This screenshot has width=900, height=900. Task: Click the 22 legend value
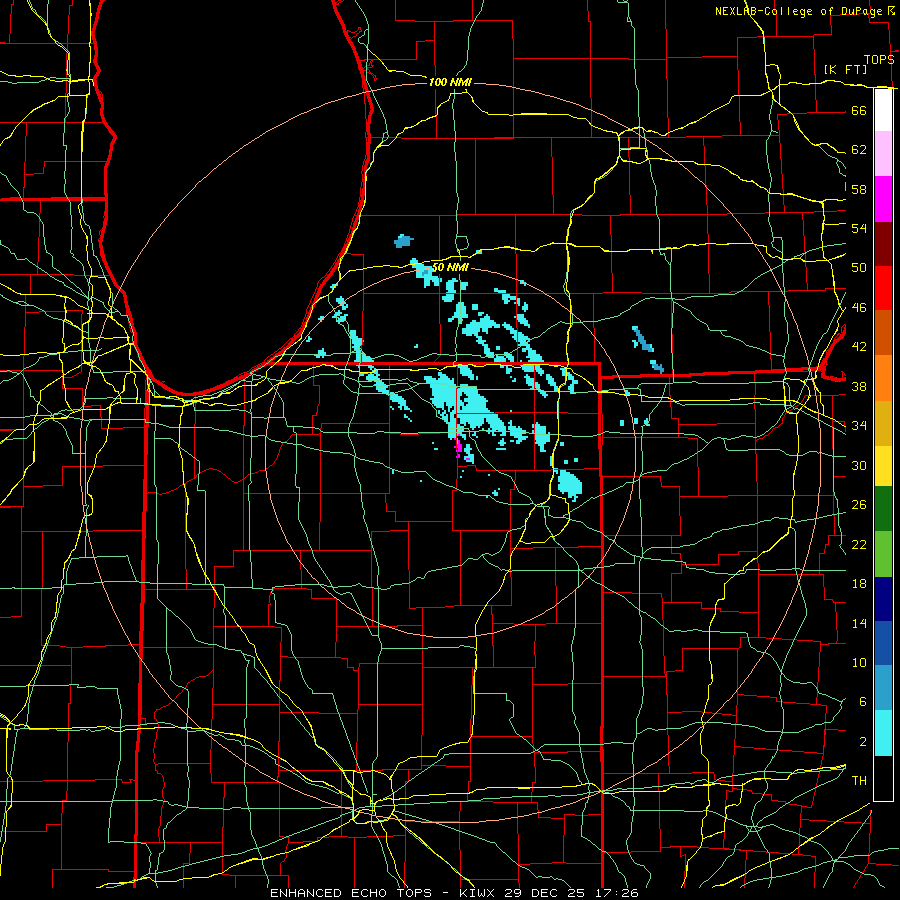pos(859,544)
